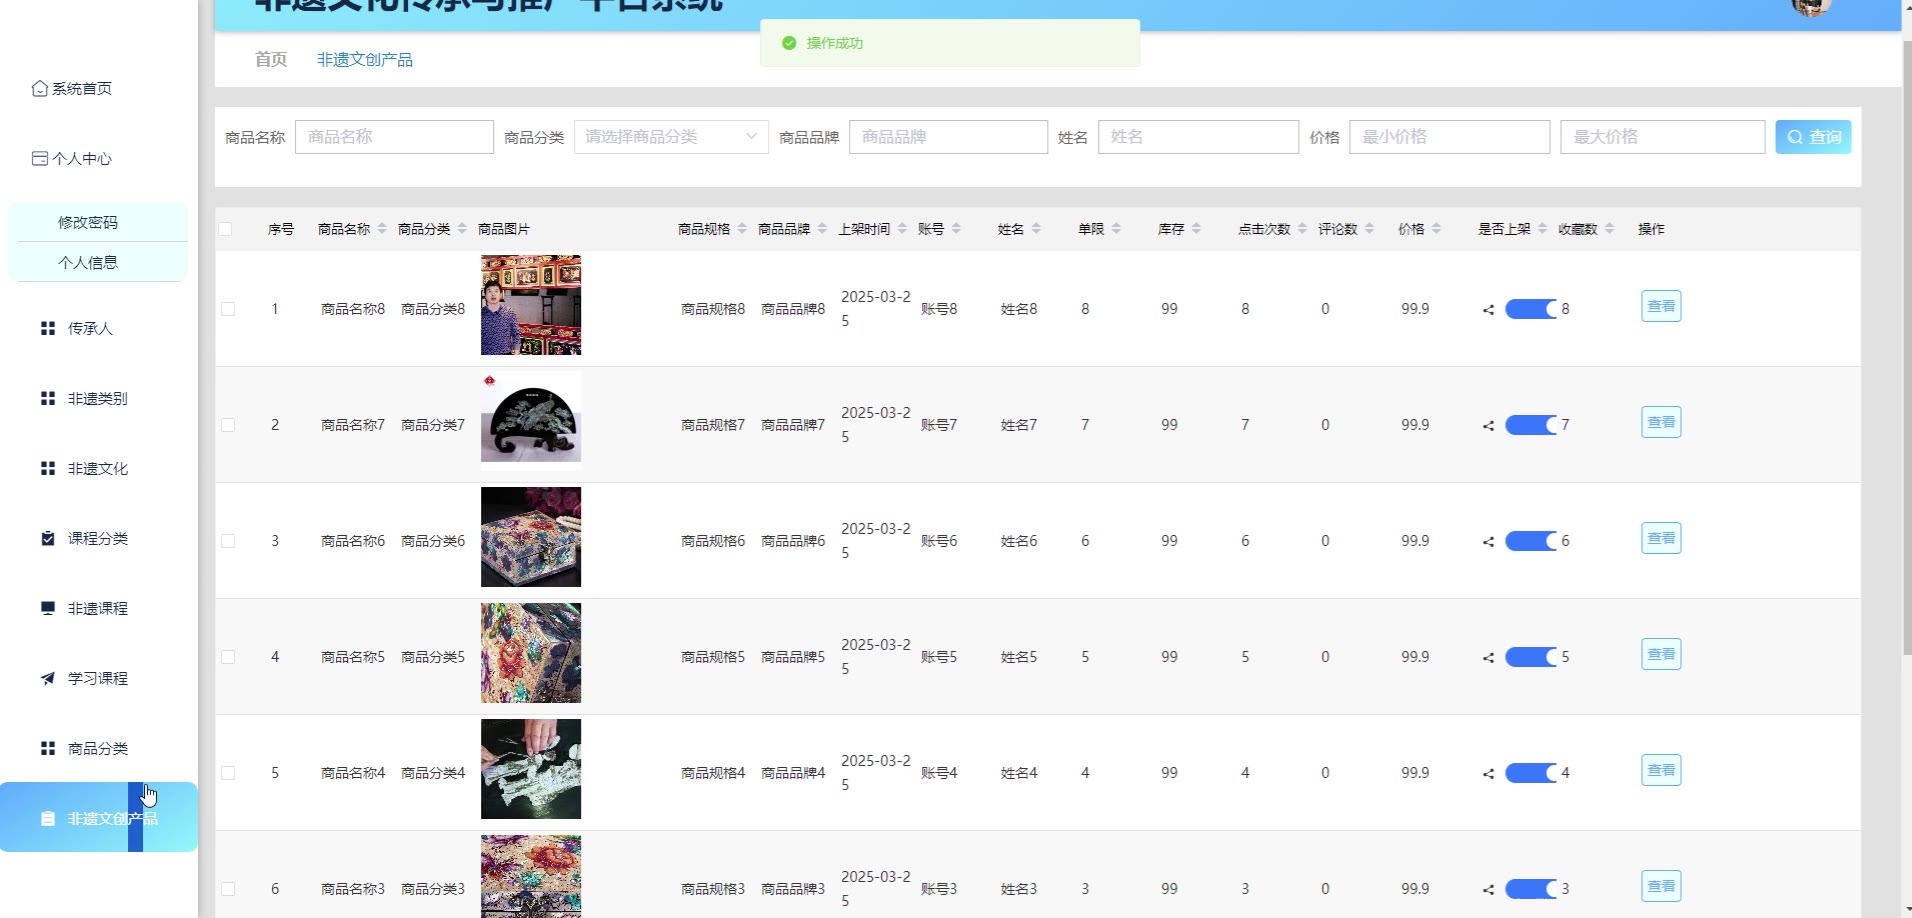Open the product image for 商品名称7
This screenshot has height=918, width=1912.
coord(531,421)
